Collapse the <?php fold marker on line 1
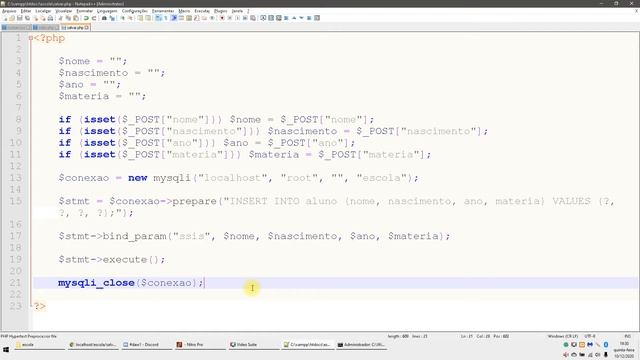640x360 pixels. coord(31,38)
